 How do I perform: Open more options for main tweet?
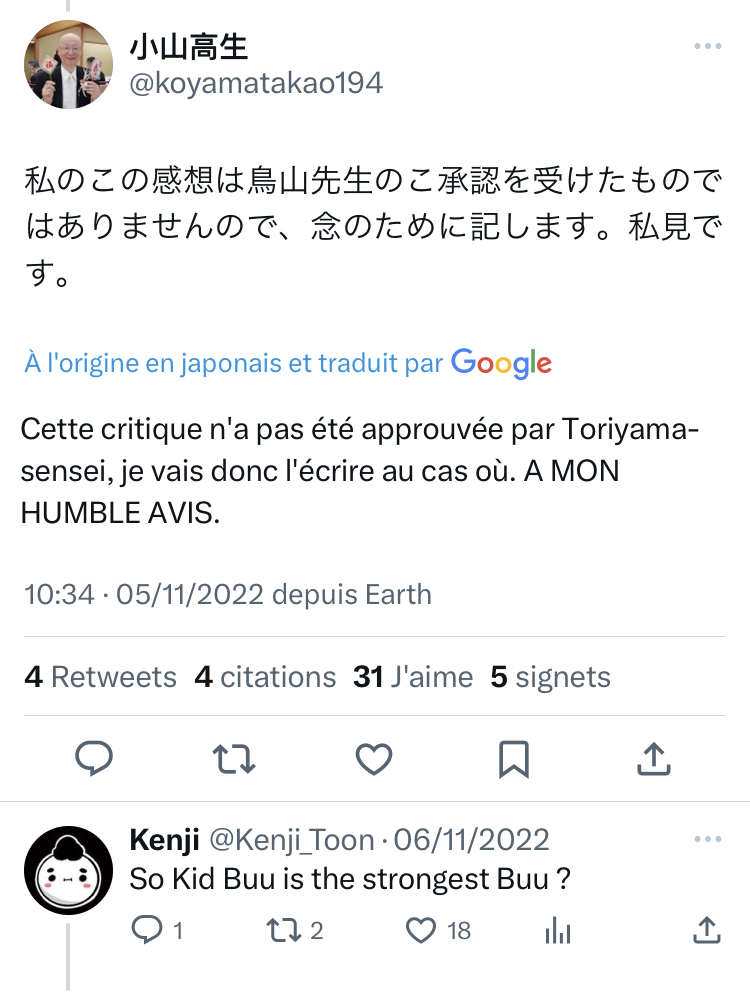point(707,47)
